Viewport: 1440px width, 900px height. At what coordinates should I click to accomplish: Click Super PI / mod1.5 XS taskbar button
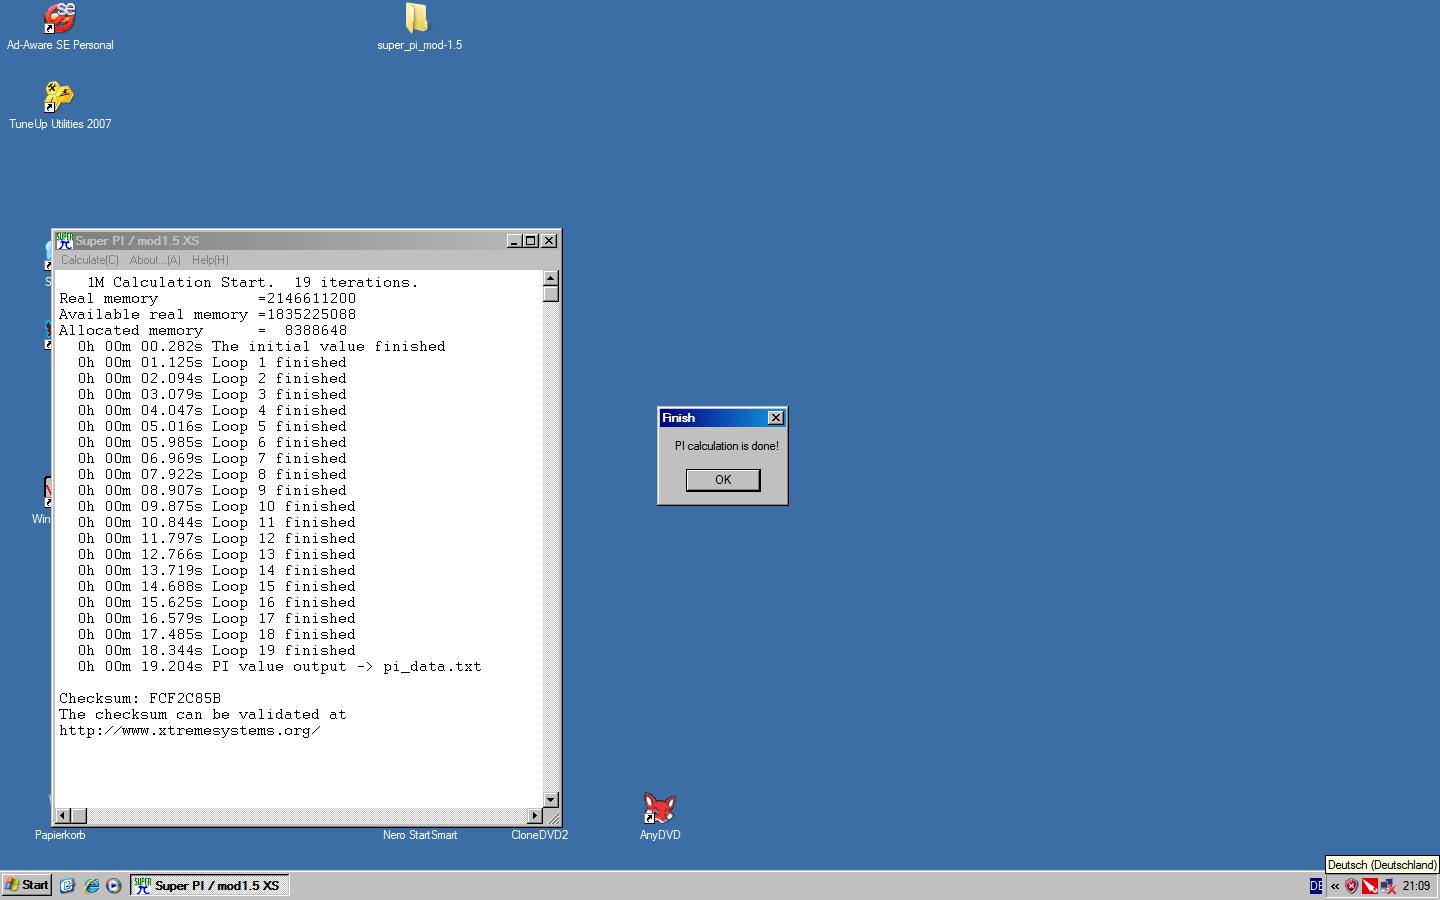pos(210,885)
